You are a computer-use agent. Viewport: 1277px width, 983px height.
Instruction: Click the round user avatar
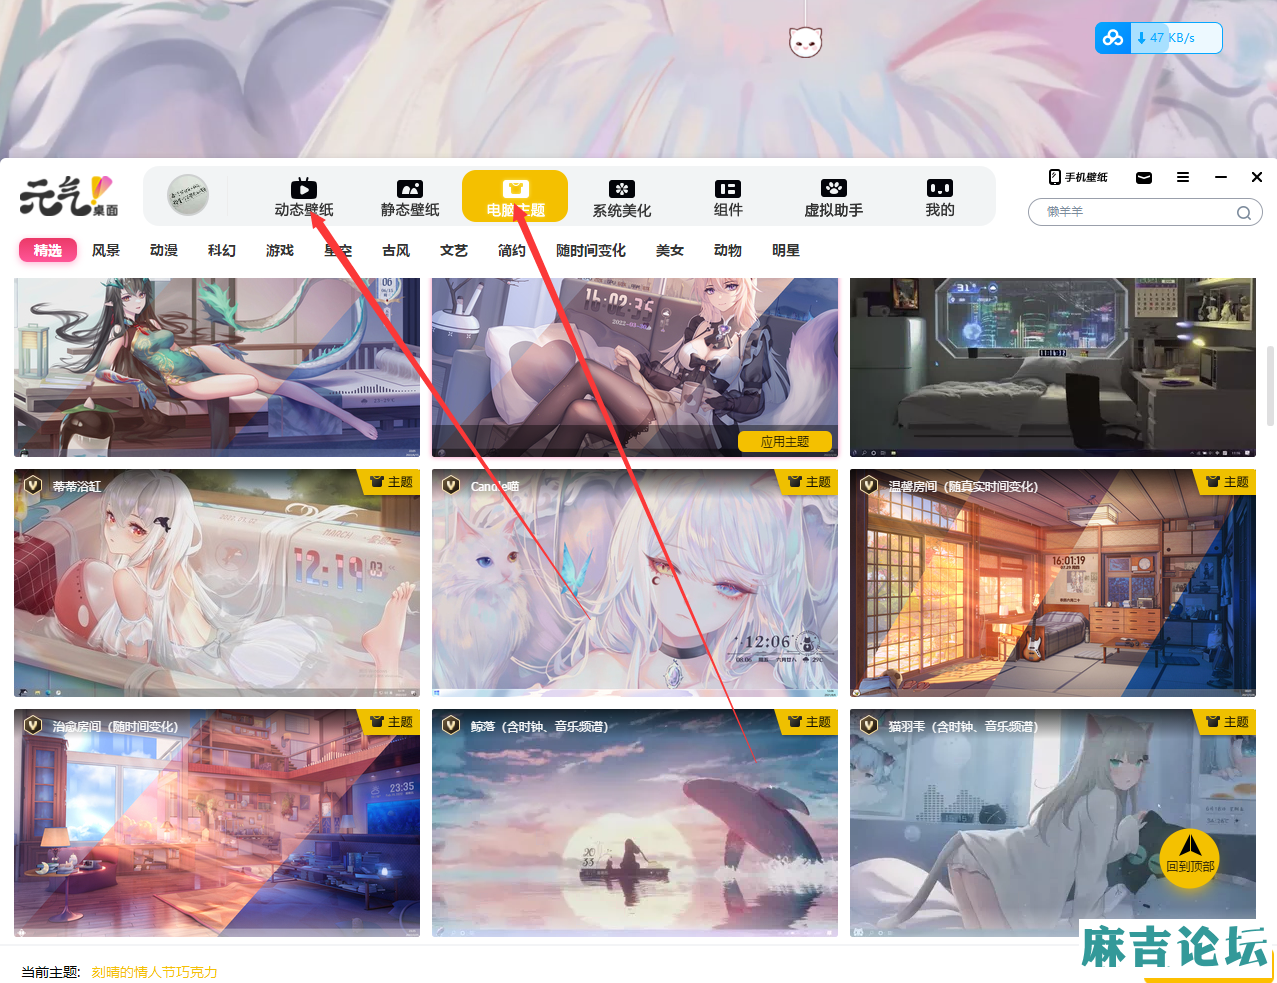pos(188,195)
